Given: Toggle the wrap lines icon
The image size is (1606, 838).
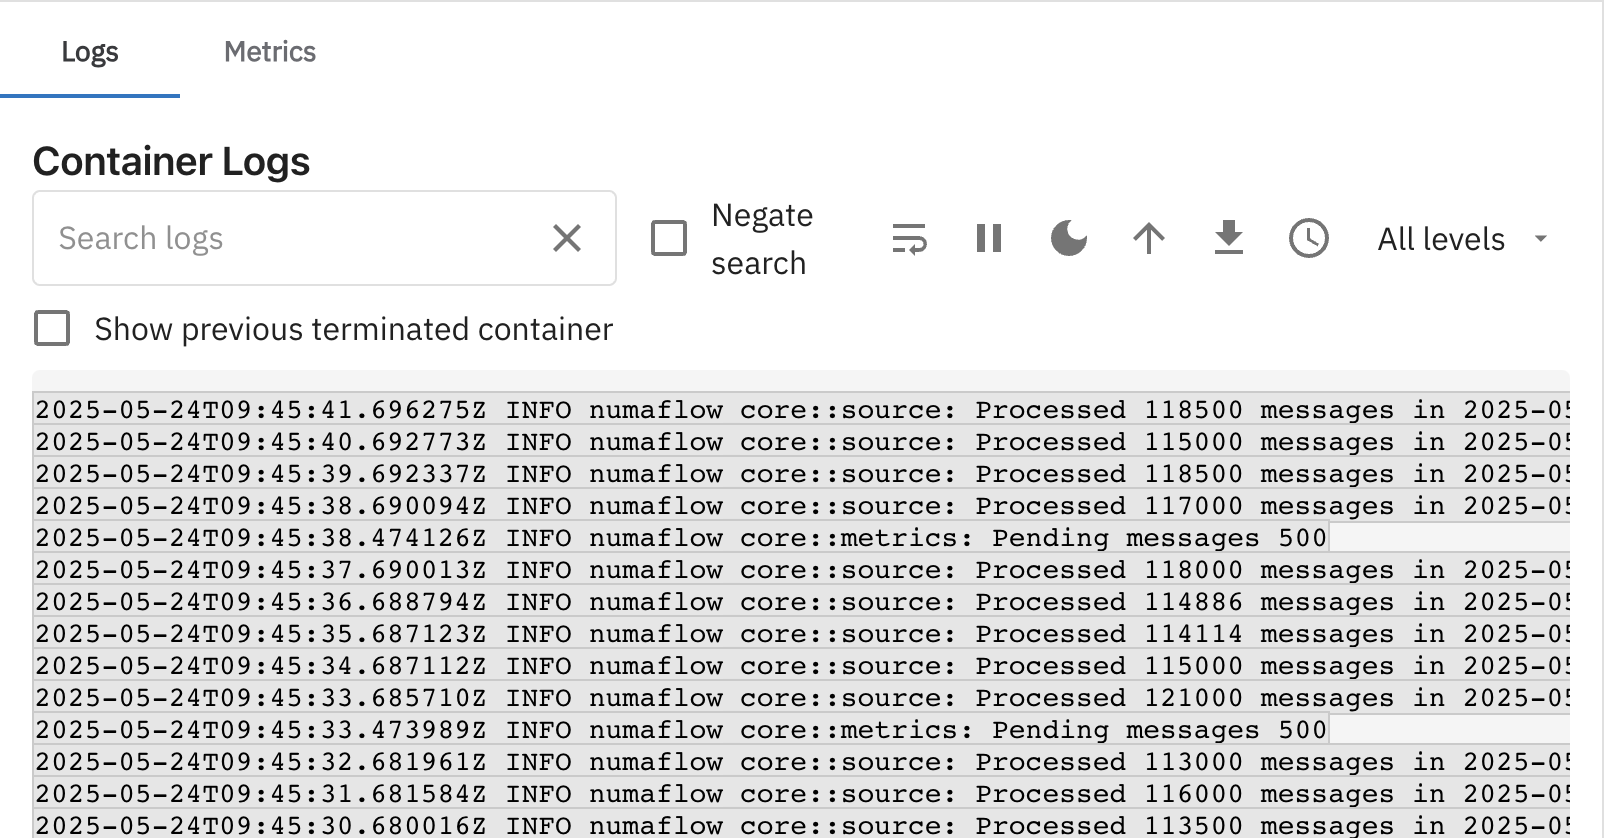Looking at the screenshot, I should 909,239.
